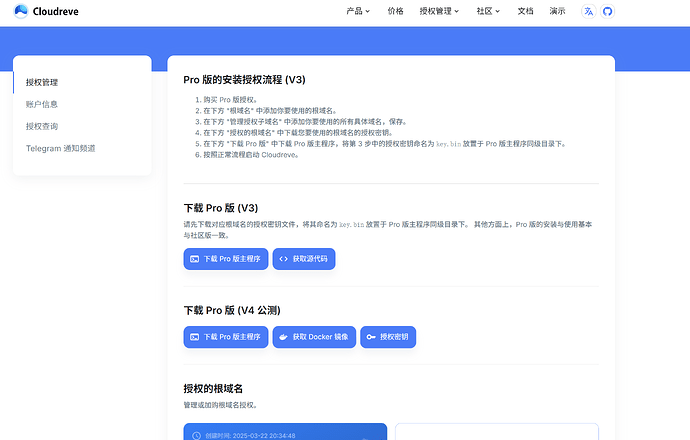Viewport: 690px width, 440px height.
Task: Click the heading Pro 版的安装授权流程 (V3)
Action: [244, 80]
